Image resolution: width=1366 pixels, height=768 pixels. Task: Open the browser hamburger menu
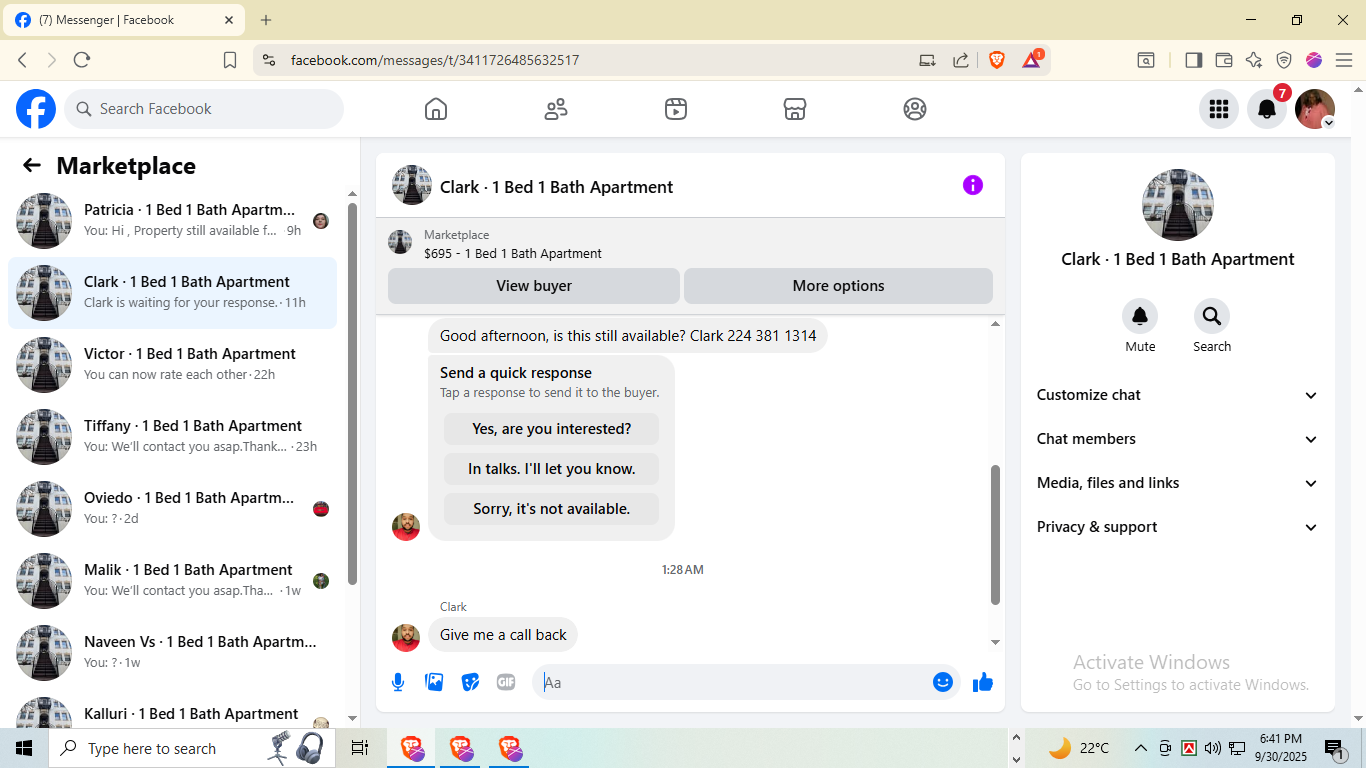coord(1344,60)
